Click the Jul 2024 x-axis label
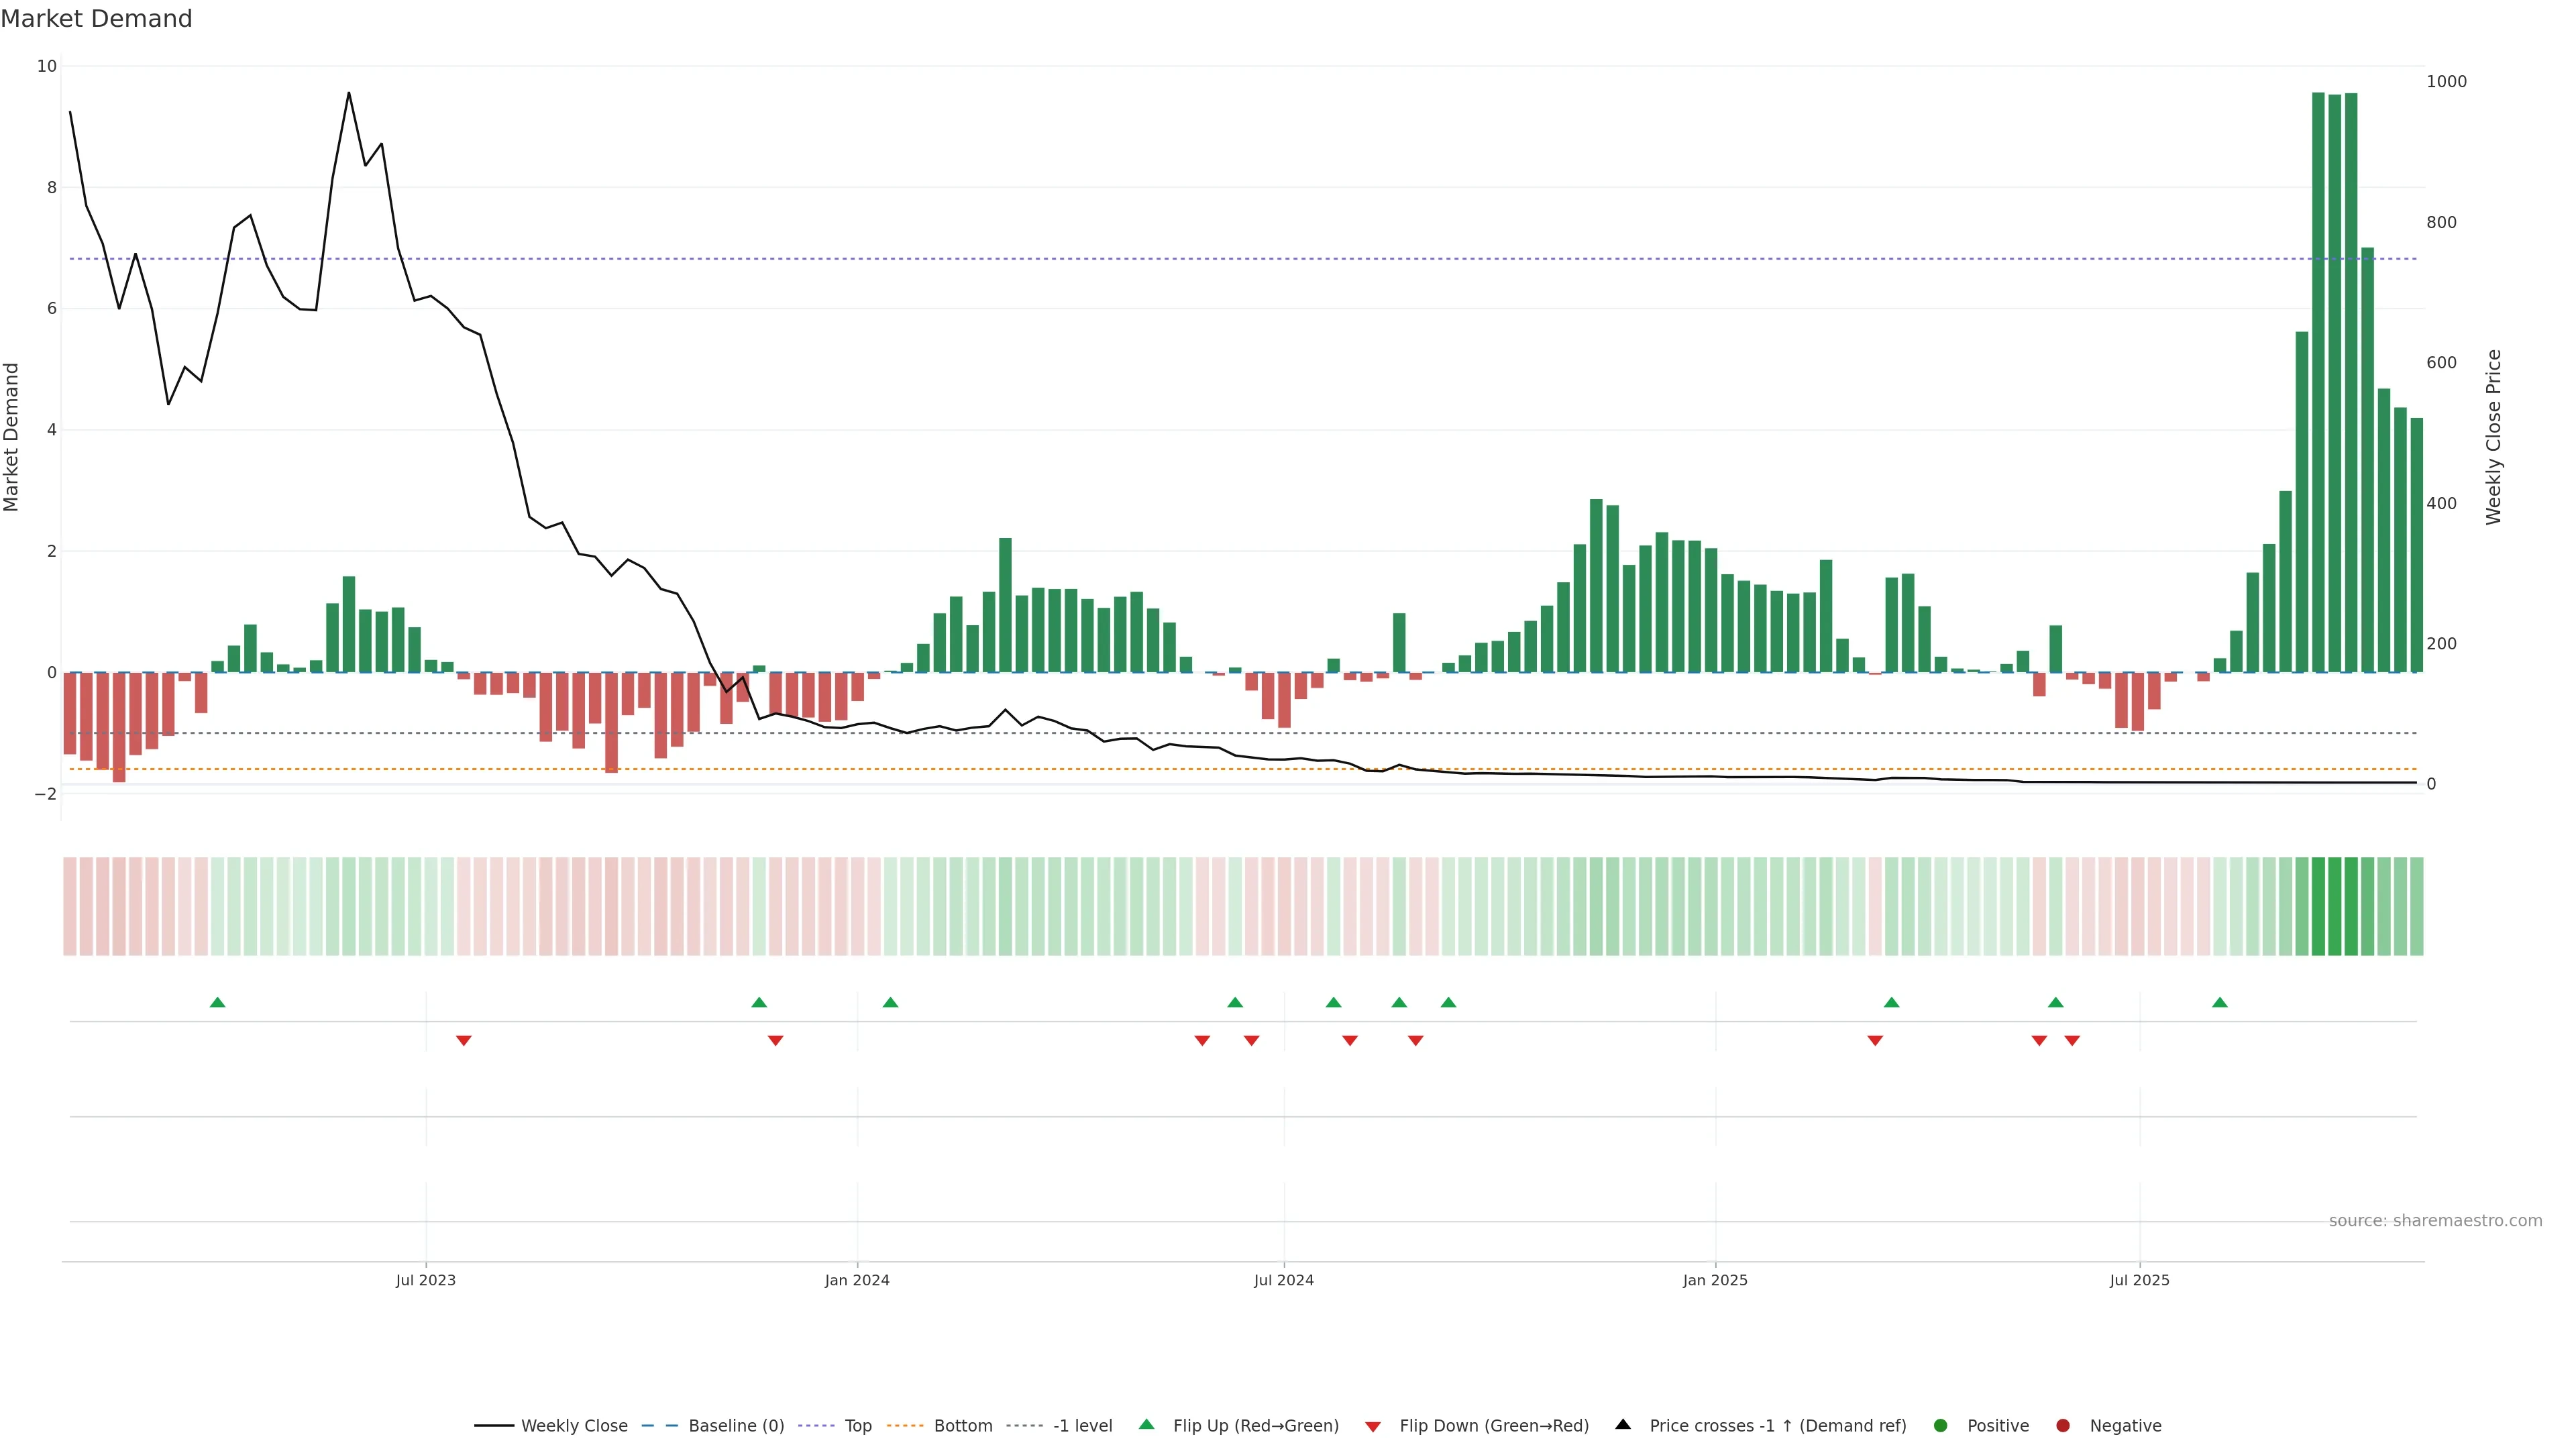The image size is (2576, 1449). (1284, 1281)
